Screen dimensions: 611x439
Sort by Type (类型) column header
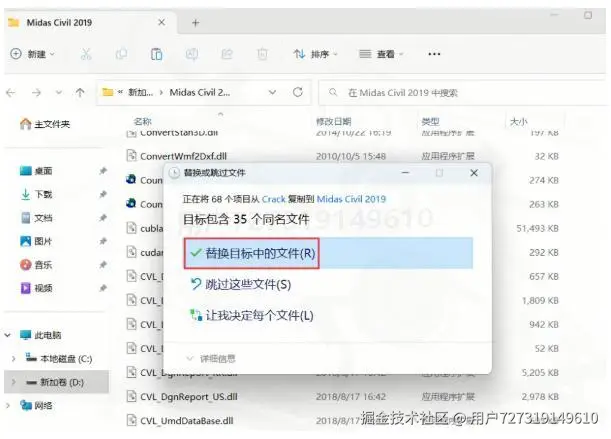(x=430, y=122)
